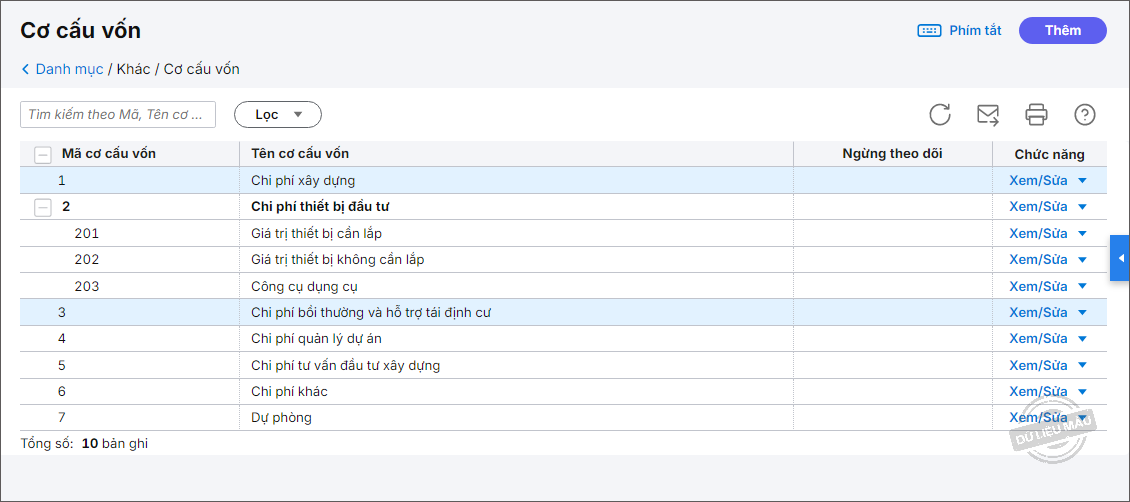The width and height of the screenshot is (1130, 502).
Task: Open dropdown arrow for Công cụ dụng cụ row
Action: 1082,287
